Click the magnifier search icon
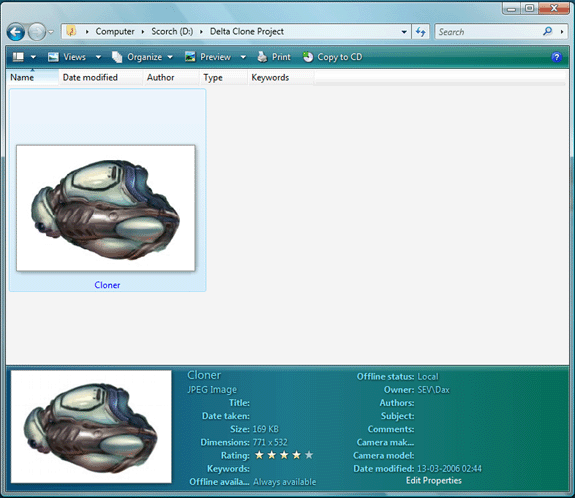This screenshot has height=498, width=575. coord(547,32)
